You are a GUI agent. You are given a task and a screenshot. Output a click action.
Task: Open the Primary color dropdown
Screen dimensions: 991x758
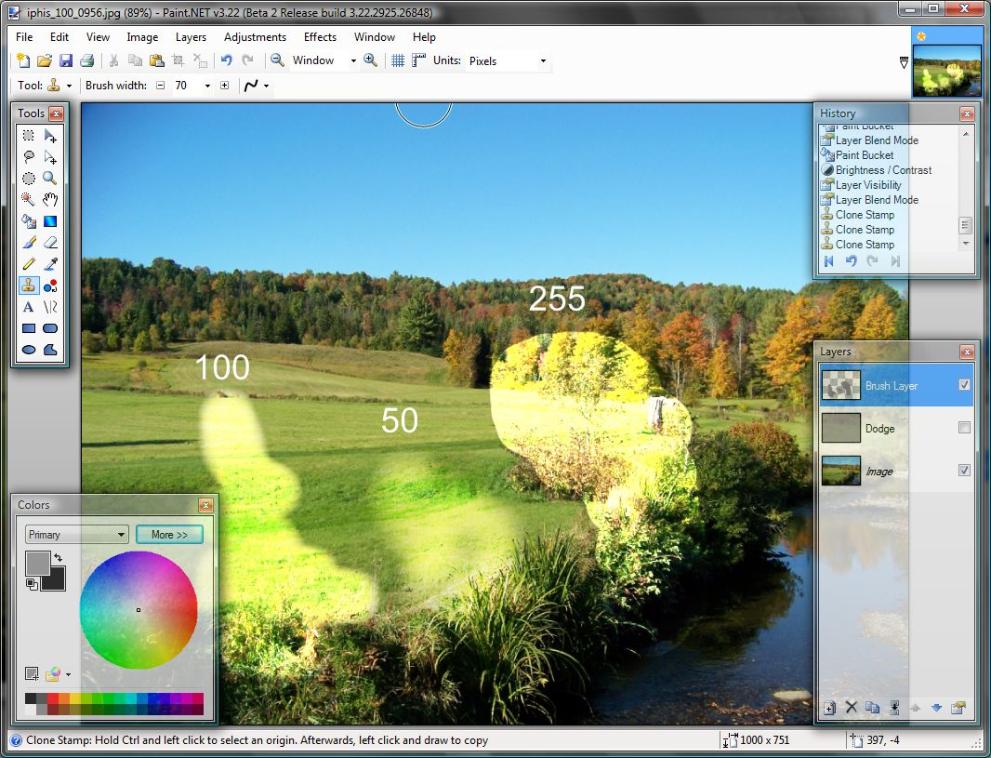click(x=77, y=535)
